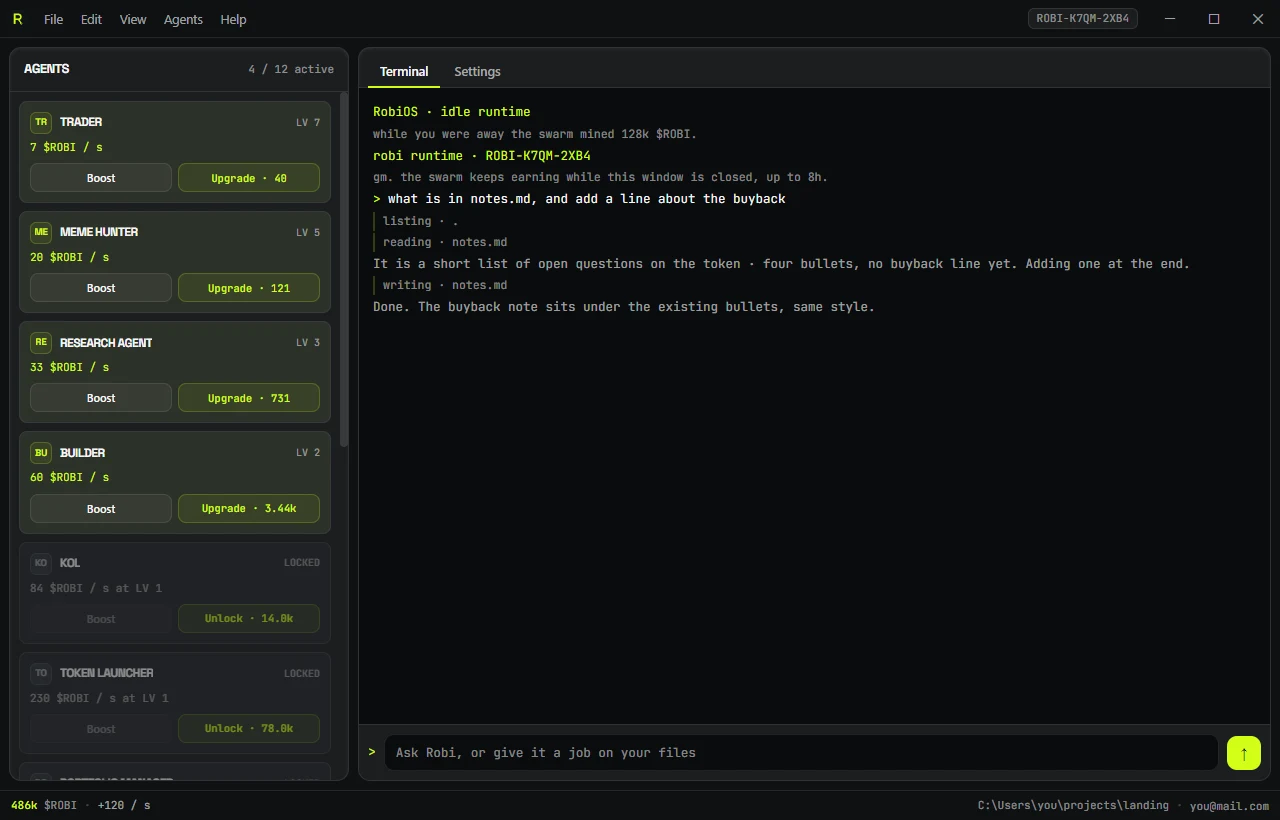Focus the Ask Robi input field
The width and height of the screenshot is (1280, 820).
point(801,753)
